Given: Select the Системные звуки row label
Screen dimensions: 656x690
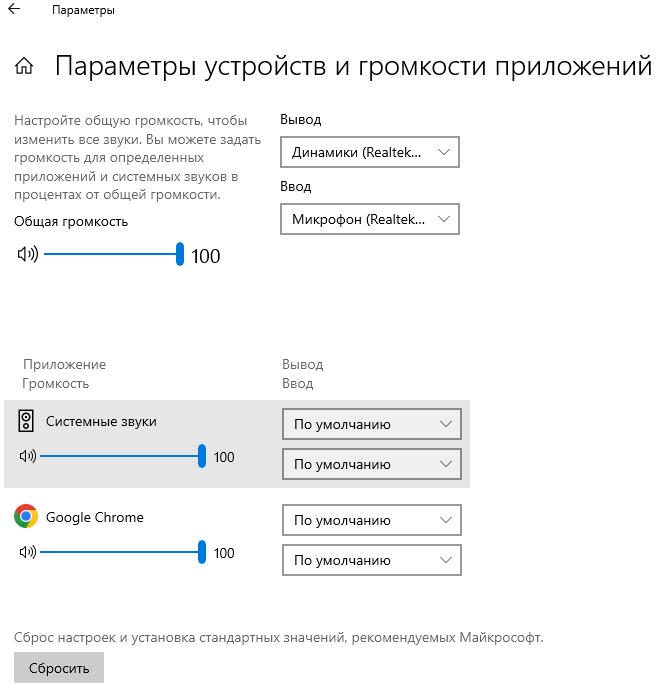Looking at the screenshot, I should click(101, 422).
